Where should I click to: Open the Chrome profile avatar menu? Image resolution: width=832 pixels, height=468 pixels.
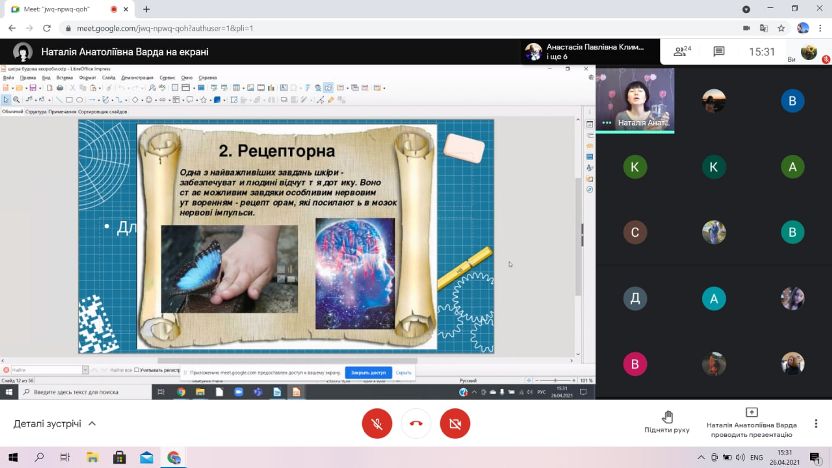(x=803, y=28)
